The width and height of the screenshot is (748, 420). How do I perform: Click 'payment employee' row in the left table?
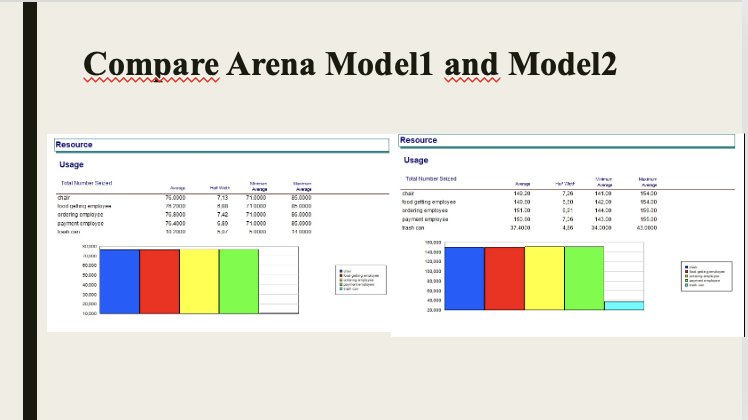[x=80, y=223]
